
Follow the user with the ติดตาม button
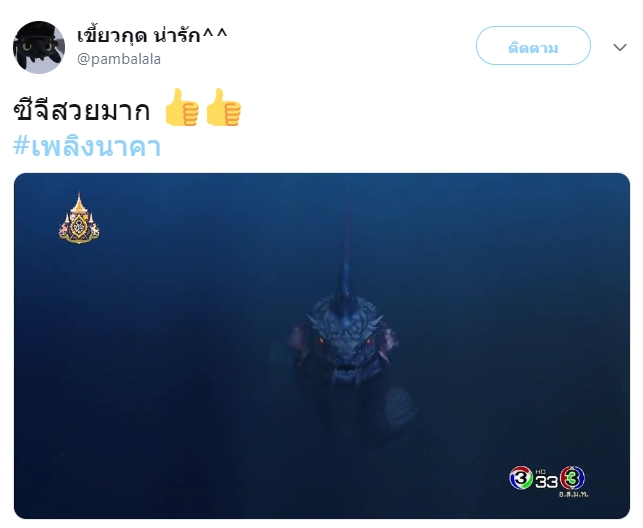tap(533, 46)
